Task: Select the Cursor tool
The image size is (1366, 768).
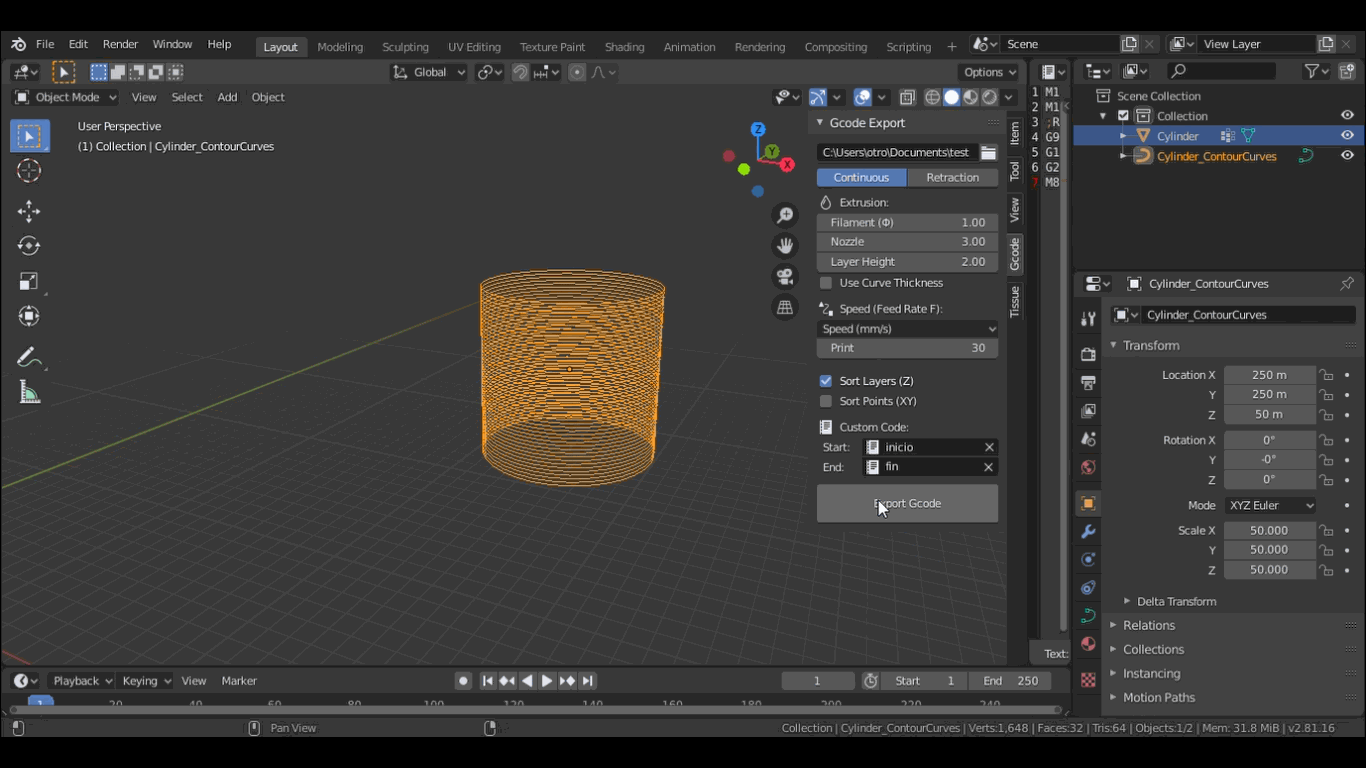Action: coord(29,171)
